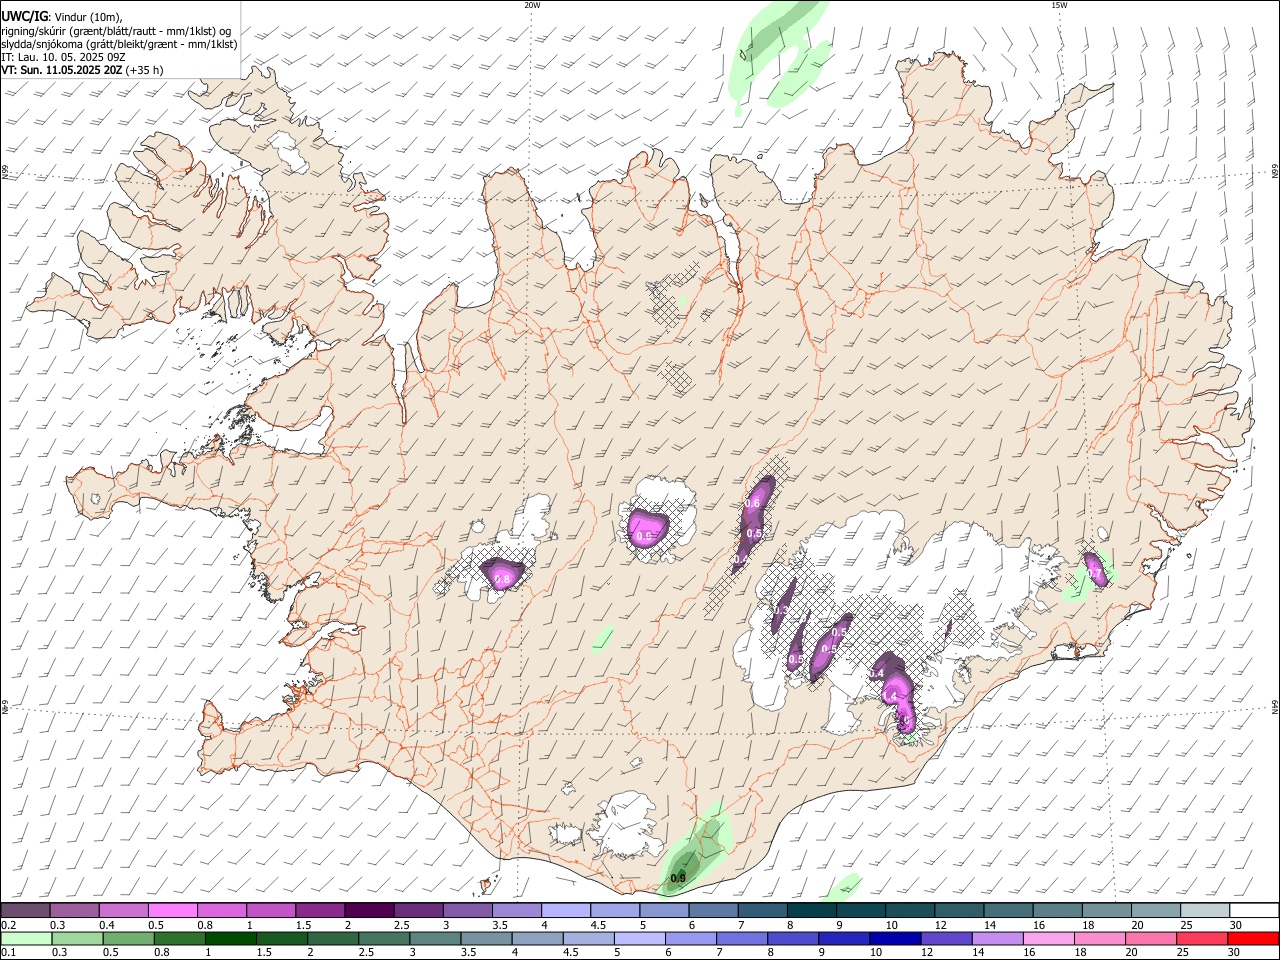Screen dimensions: 1280x960
Task: Select upper legend swatch between 0.2 and 0.3
Action: point(25,911)
